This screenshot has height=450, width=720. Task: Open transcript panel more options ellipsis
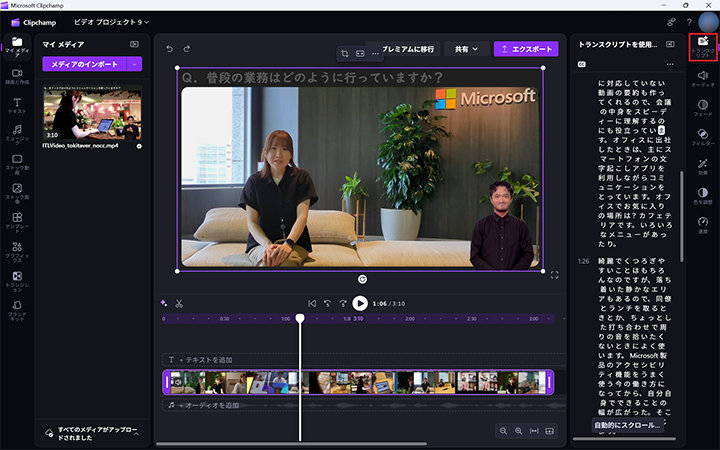click(670, 64)
